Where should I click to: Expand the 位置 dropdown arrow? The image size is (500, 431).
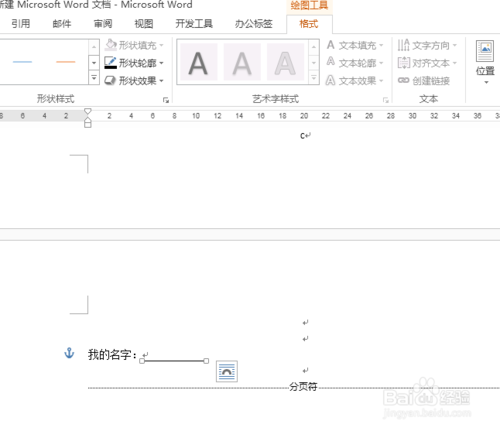pos(486,82)
